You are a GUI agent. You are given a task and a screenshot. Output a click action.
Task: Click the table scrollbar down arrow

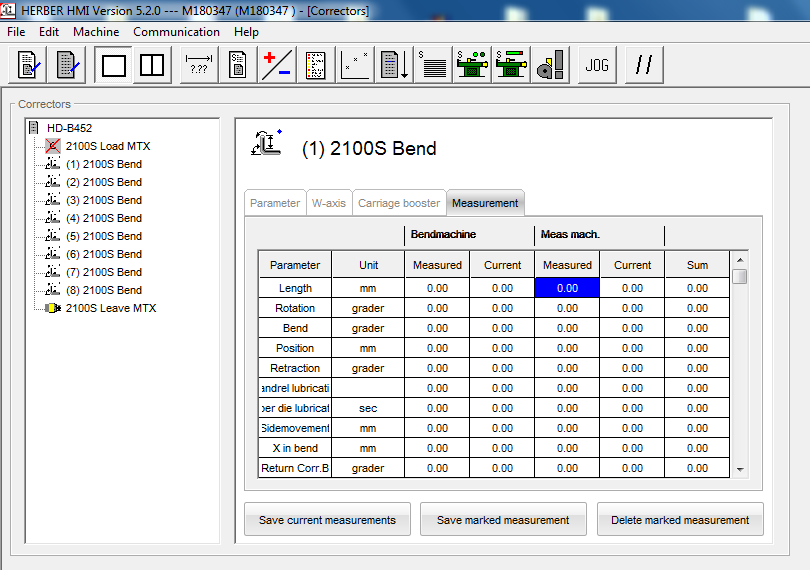pos(740,469)
